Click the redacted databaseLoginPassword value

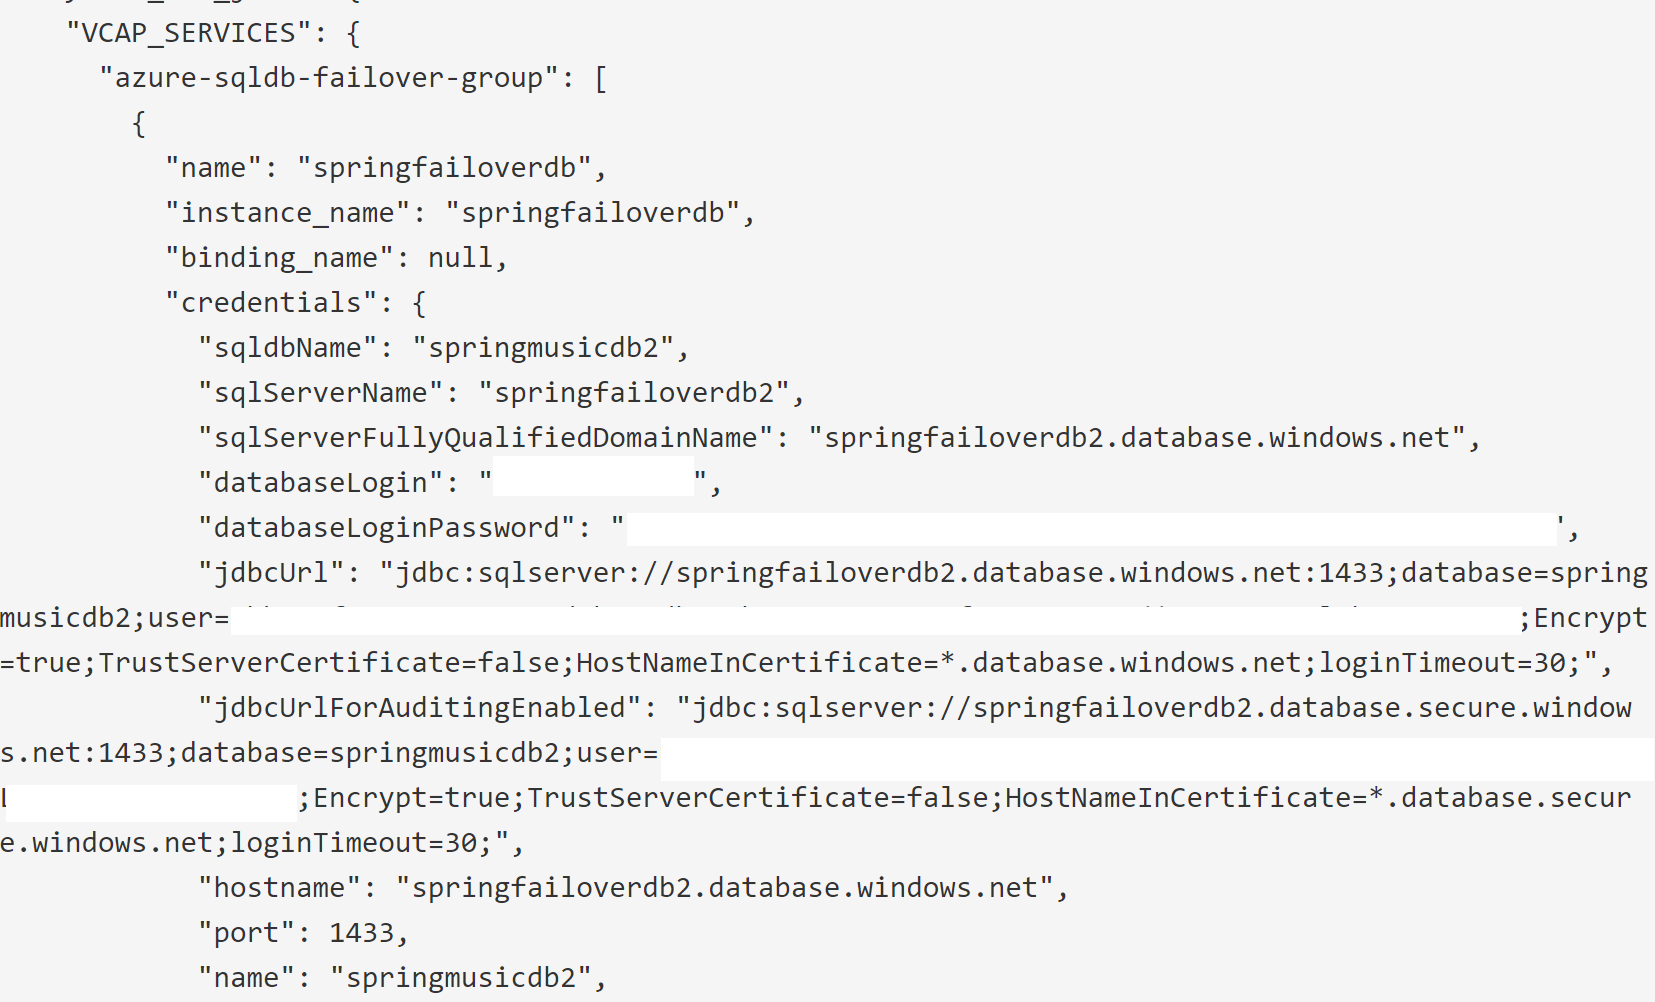[1091, 529]
